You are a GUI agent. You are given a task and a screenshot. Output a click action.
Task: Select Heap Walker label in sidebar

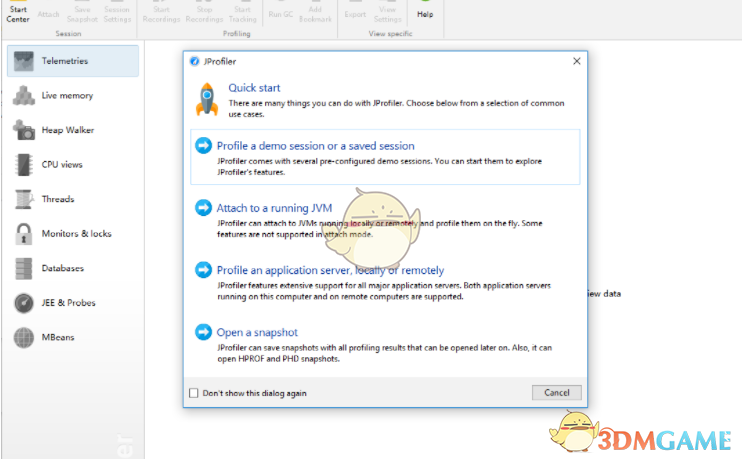pos(68,130)
